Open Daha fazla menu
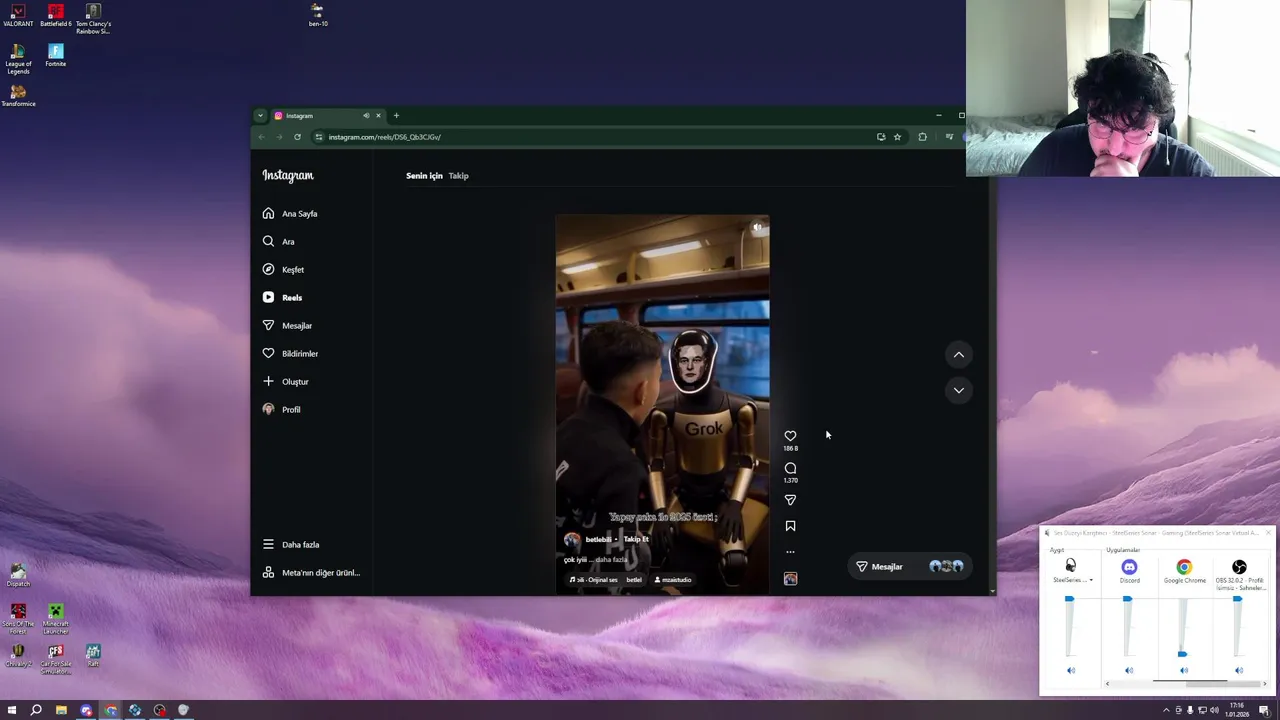 (x=291, y=544)
